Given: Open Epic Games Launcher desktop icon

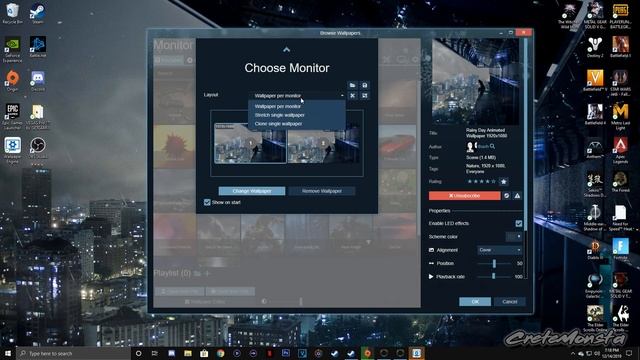Looking at the screenshot, I should click(12, 116).
